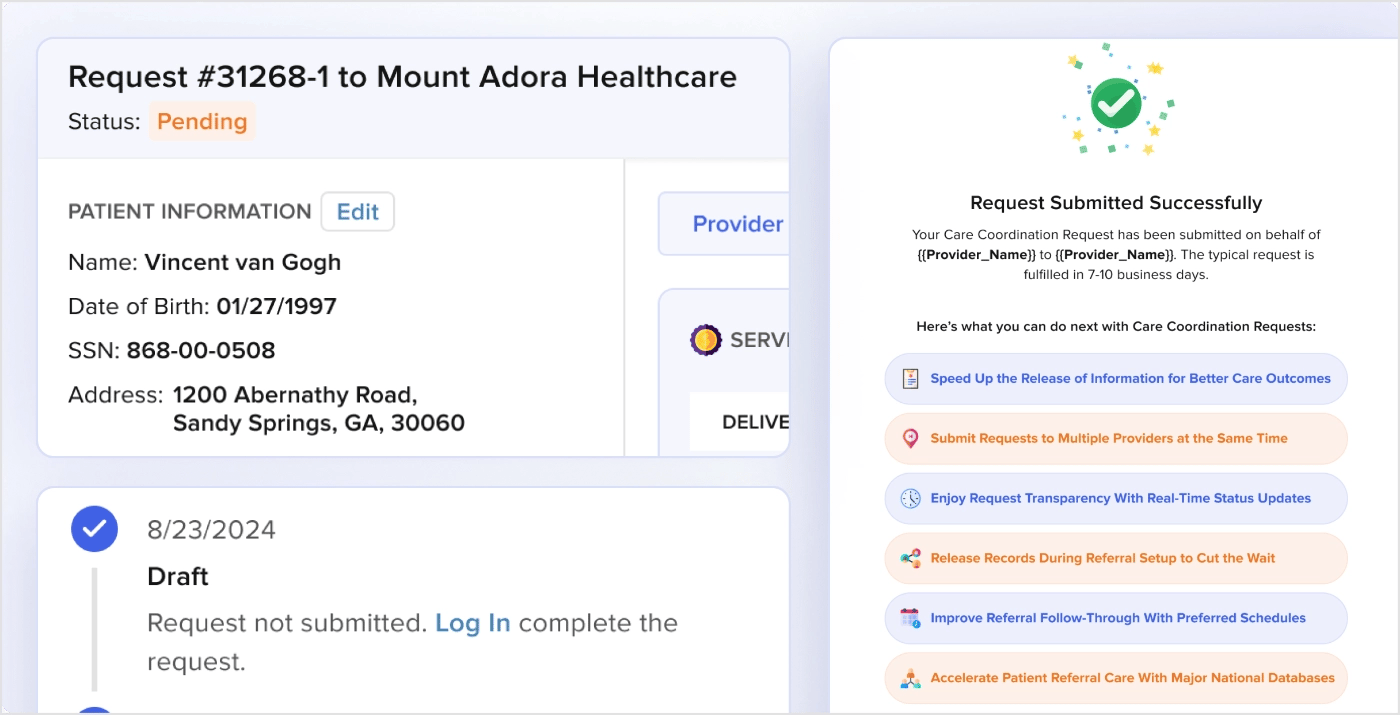Click the calendar icon for Preferred Schedules
1400x715 pixels.
910,618
